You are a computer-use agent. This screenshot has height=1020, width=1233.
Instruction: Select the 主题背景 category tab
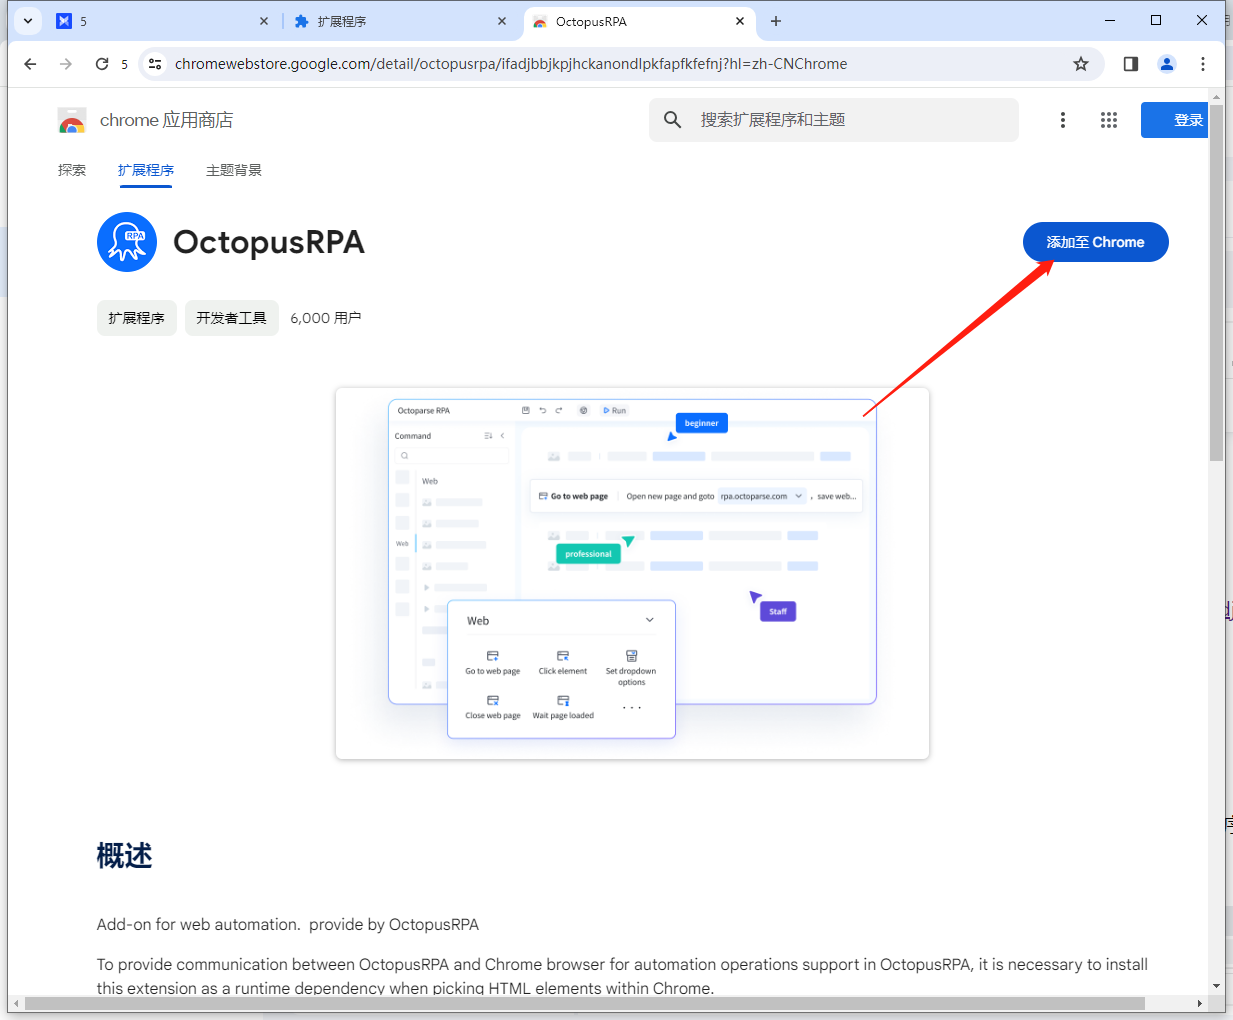[233, 170]
